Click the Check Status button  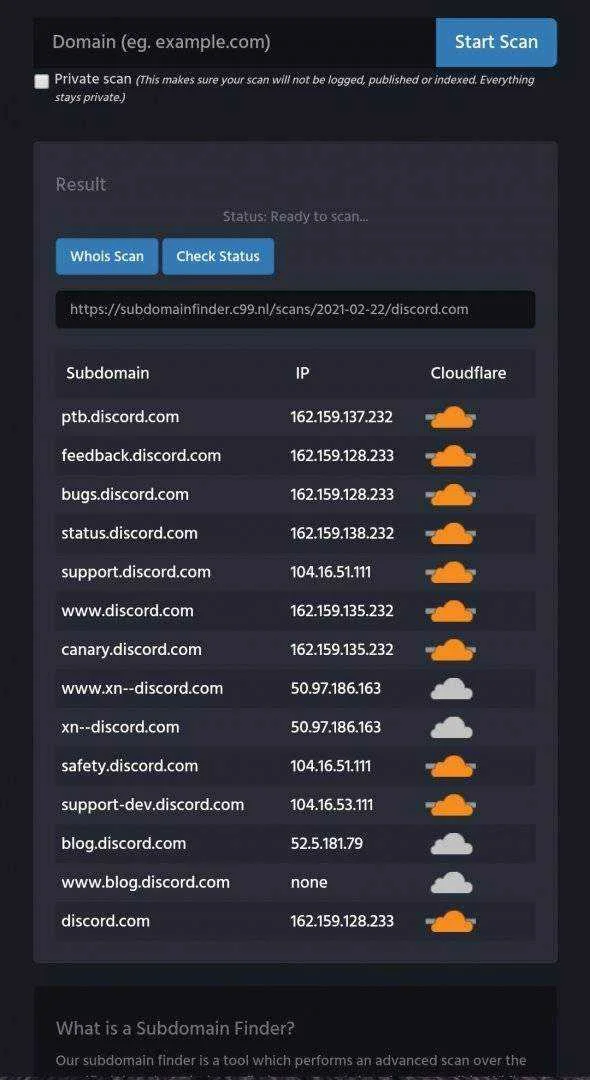pyautogui.click(x=218, y=256)
